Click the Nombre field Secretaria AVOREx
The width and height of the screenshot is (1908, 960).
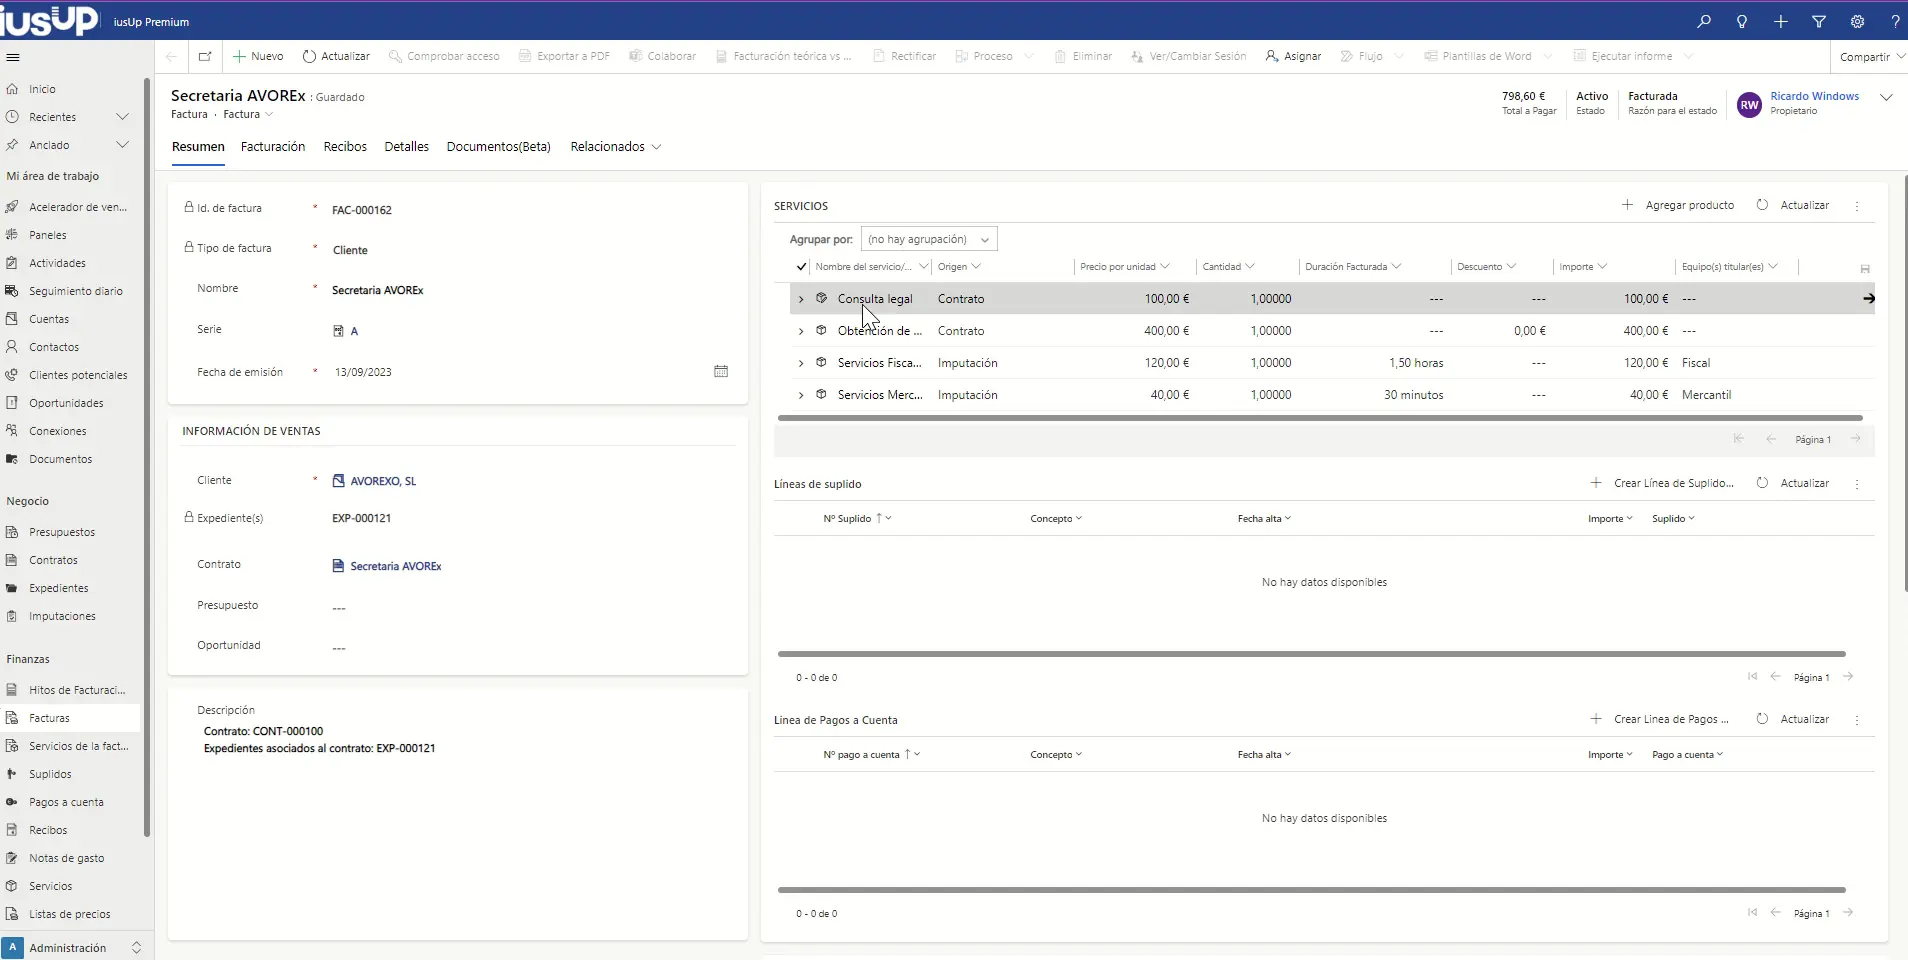pyautogui.click(x=378, y=290)
